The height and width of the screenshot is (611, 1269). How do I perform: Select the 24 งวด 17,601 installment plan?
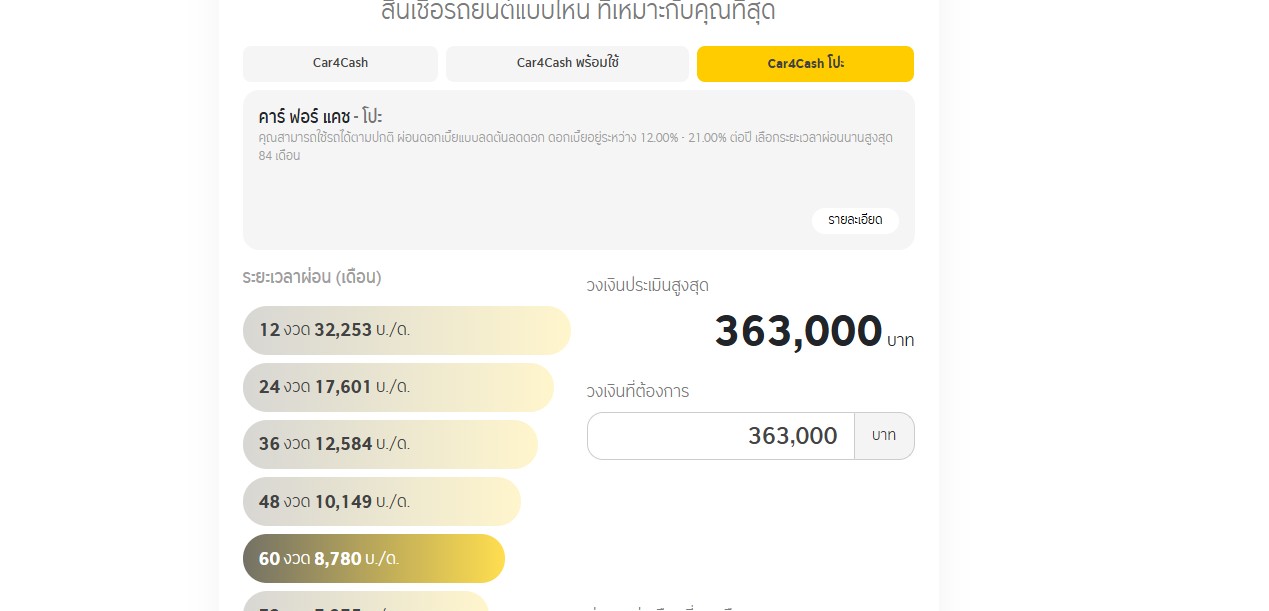[398, 387]
